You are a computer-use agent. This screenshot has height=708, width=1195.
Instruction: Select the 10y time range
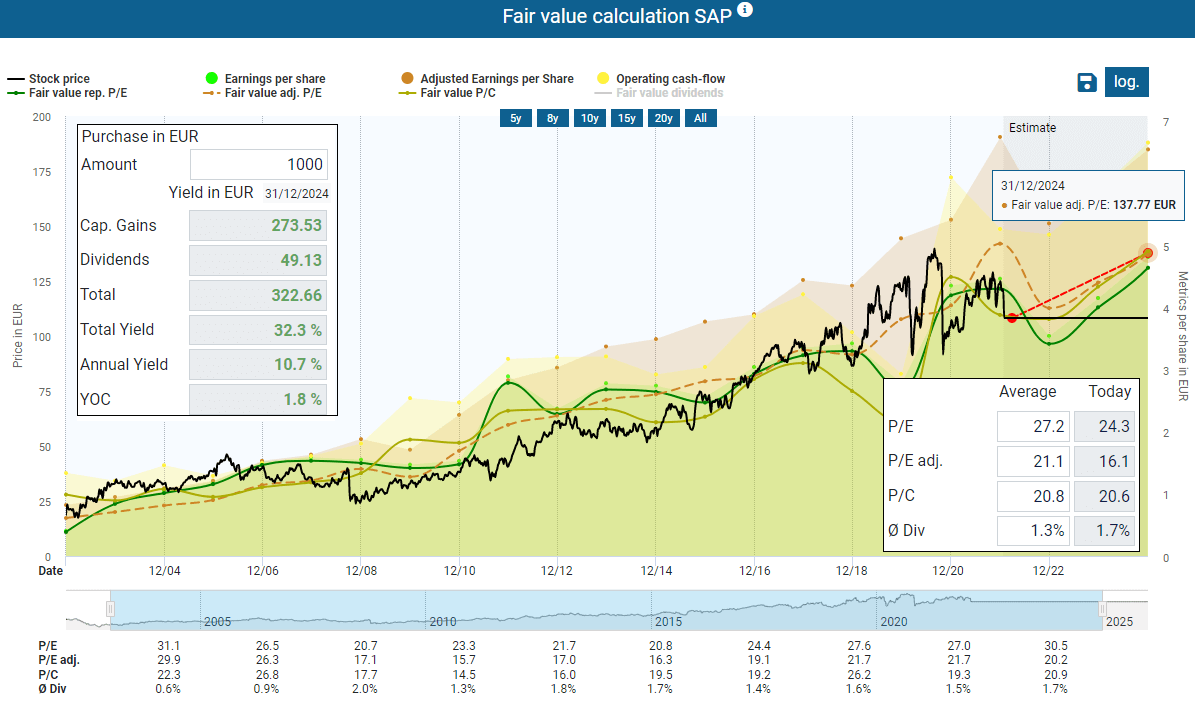click(x=590, y=118)
